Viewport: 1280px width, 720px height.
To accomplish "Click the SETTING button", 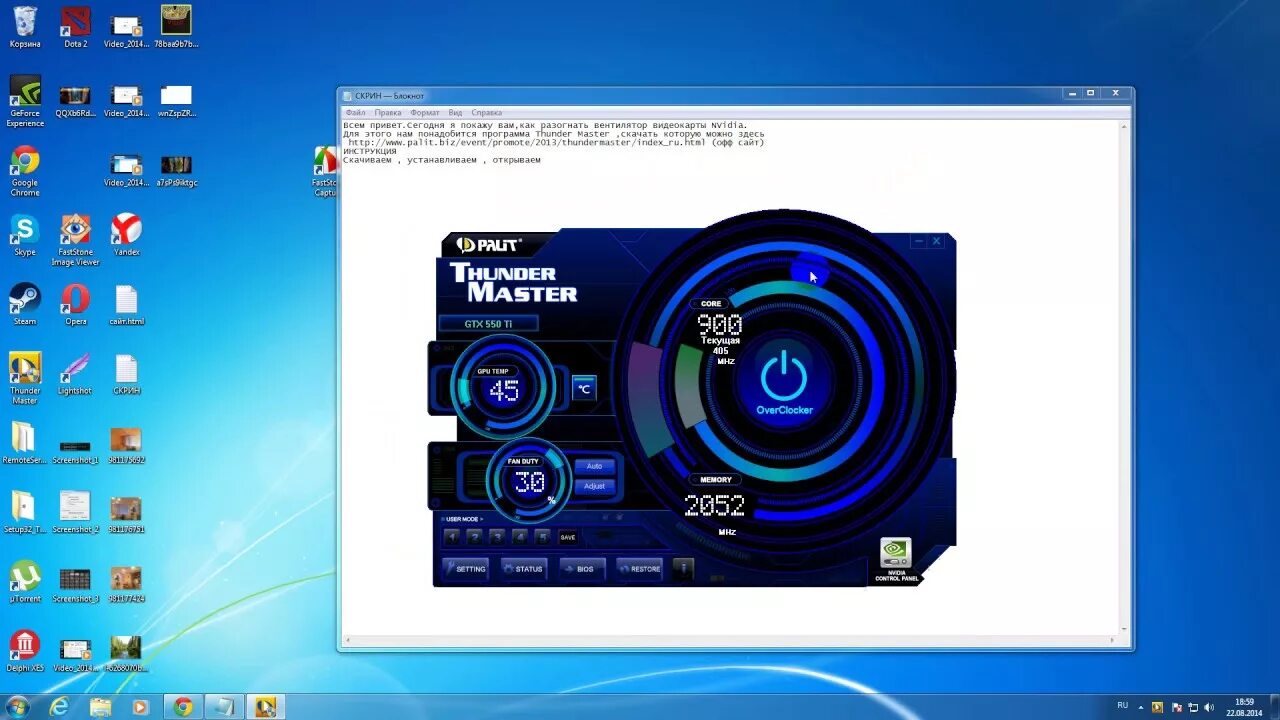I will point(466,569).
